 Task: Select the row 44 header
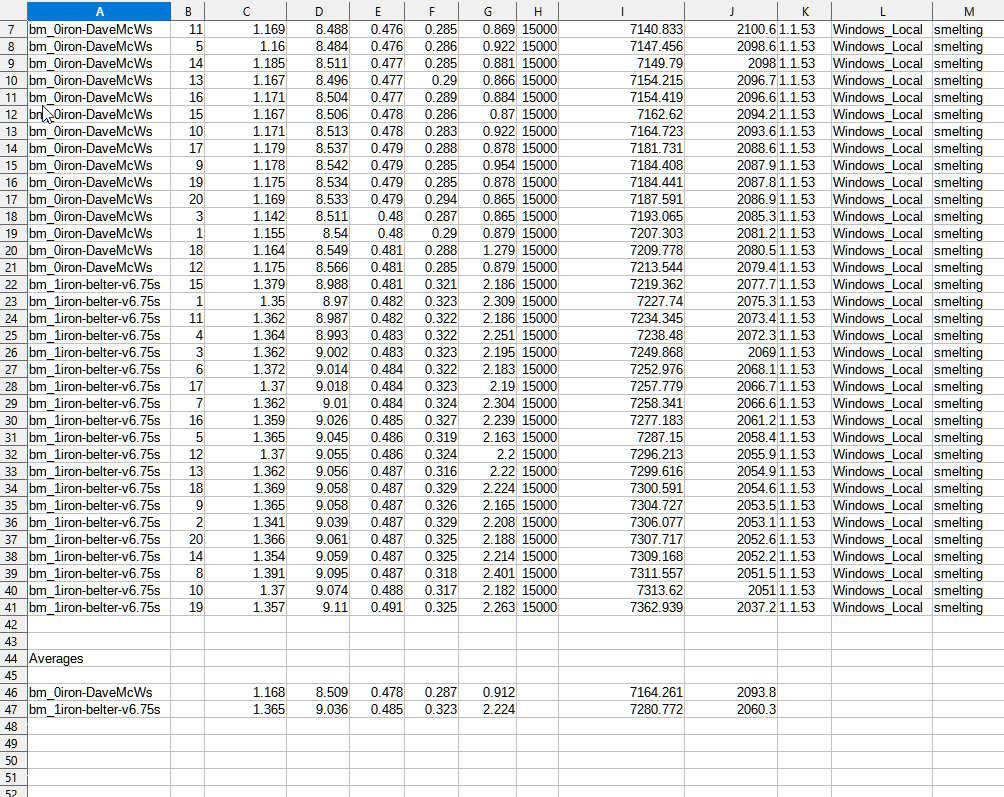coord(12,659)
